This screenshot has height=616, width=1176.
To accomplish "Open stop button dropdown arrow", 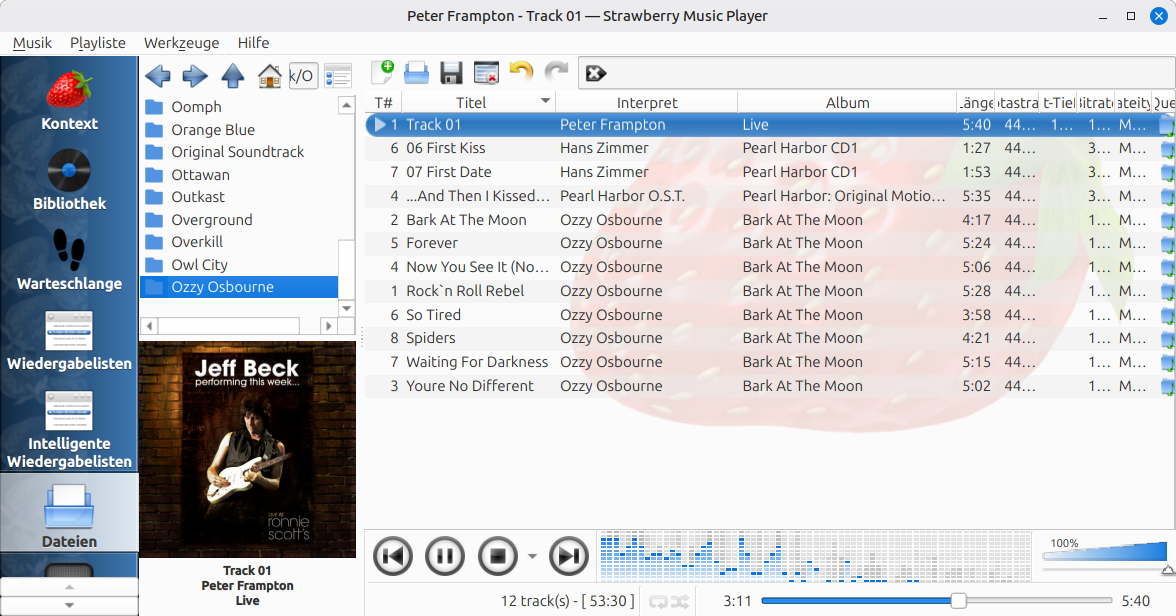I will point(532,557).
